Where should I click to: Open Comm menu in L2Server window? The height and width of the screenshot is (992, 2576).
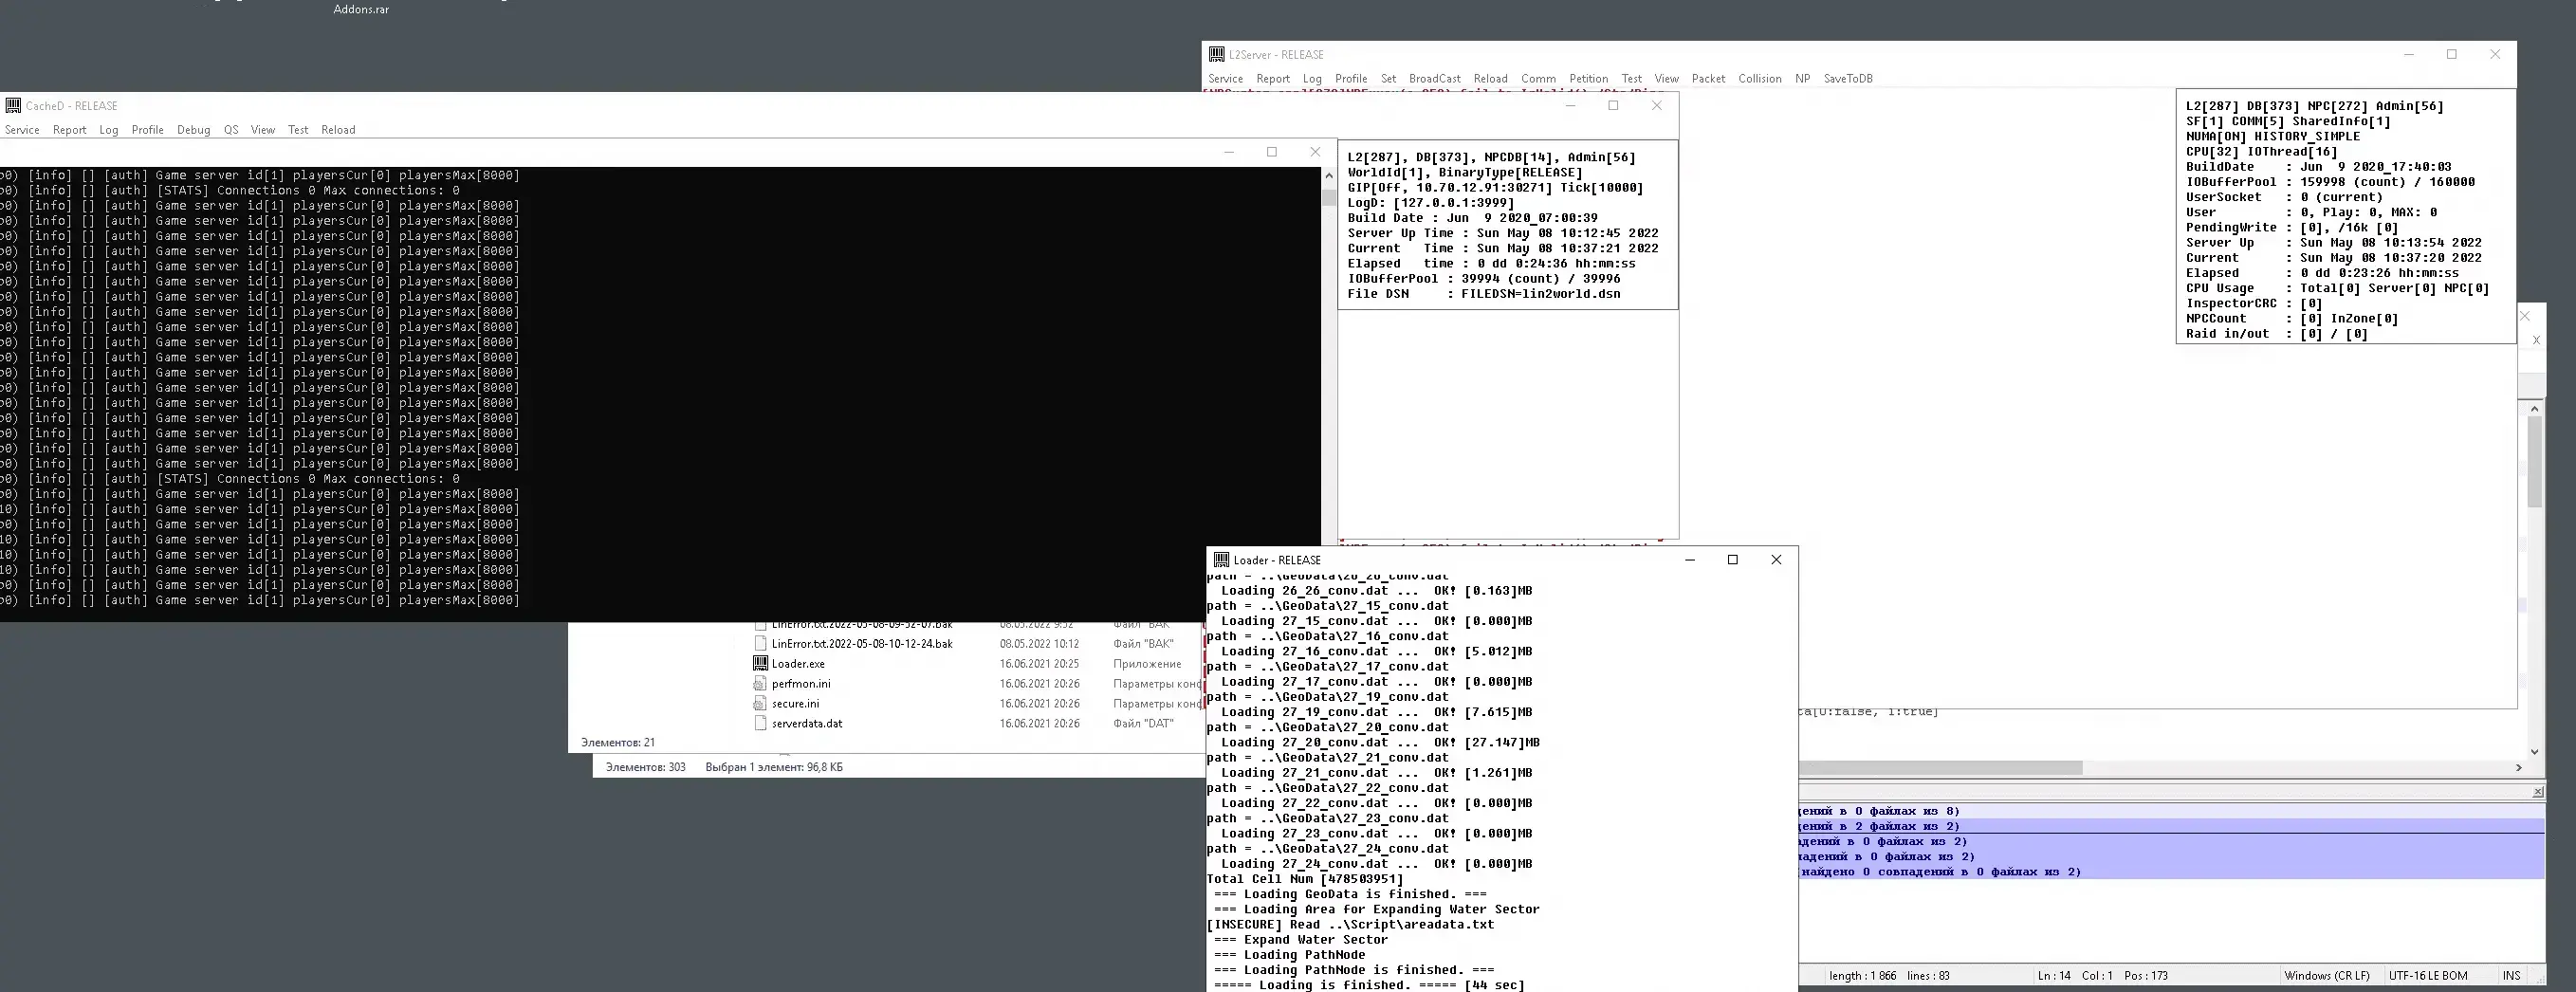1538,79
